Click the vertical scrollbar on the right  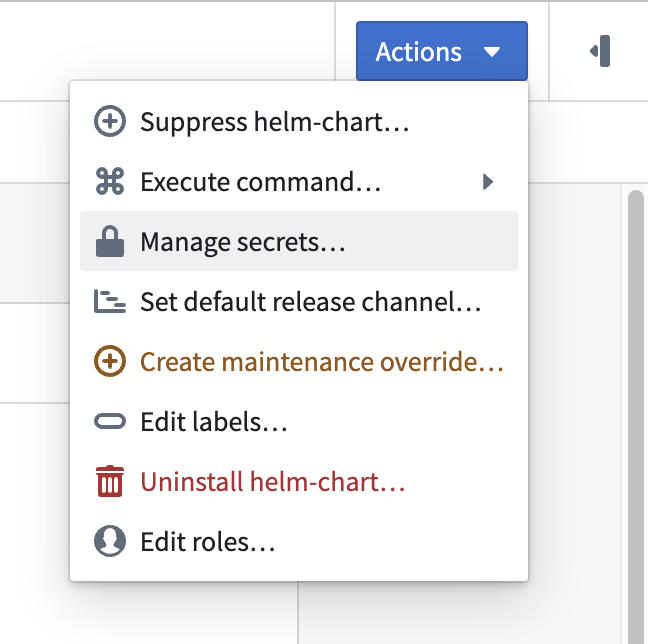pyautogui.click(x=636, y=417)
